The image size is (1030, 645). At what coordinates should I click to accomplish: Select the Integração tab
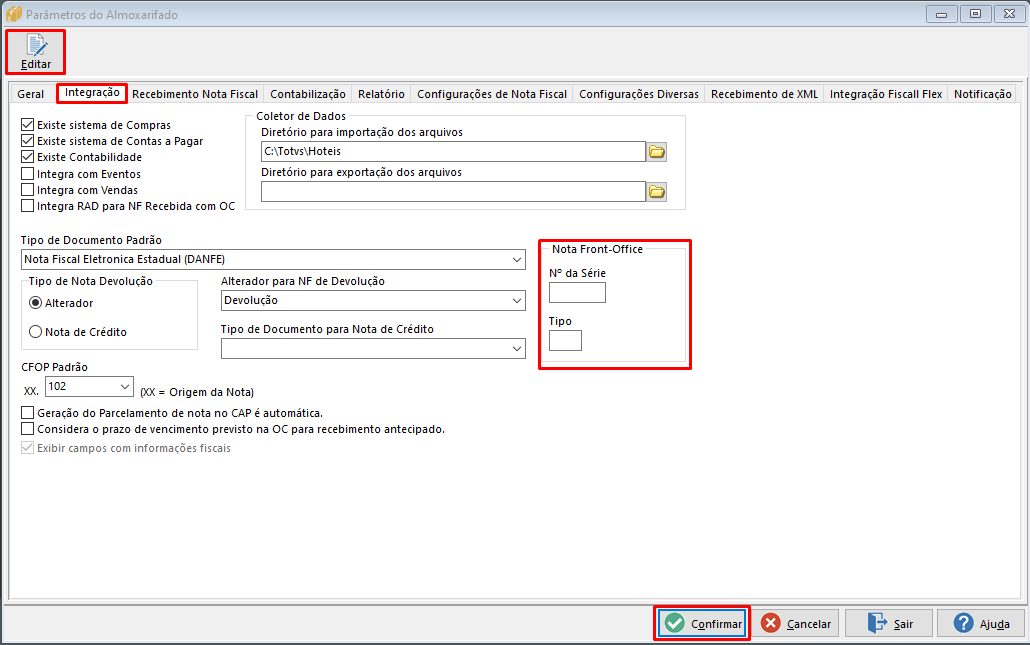[92, 93]
